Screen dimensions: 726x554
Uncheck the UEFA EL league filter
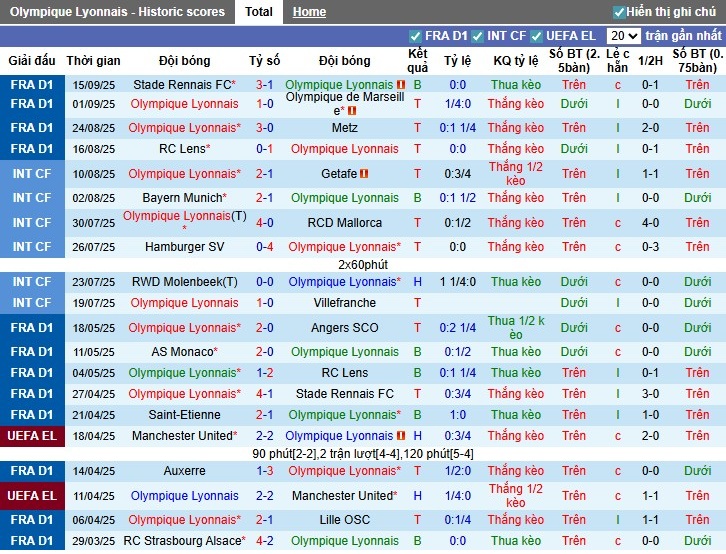[x=537, y=35]
